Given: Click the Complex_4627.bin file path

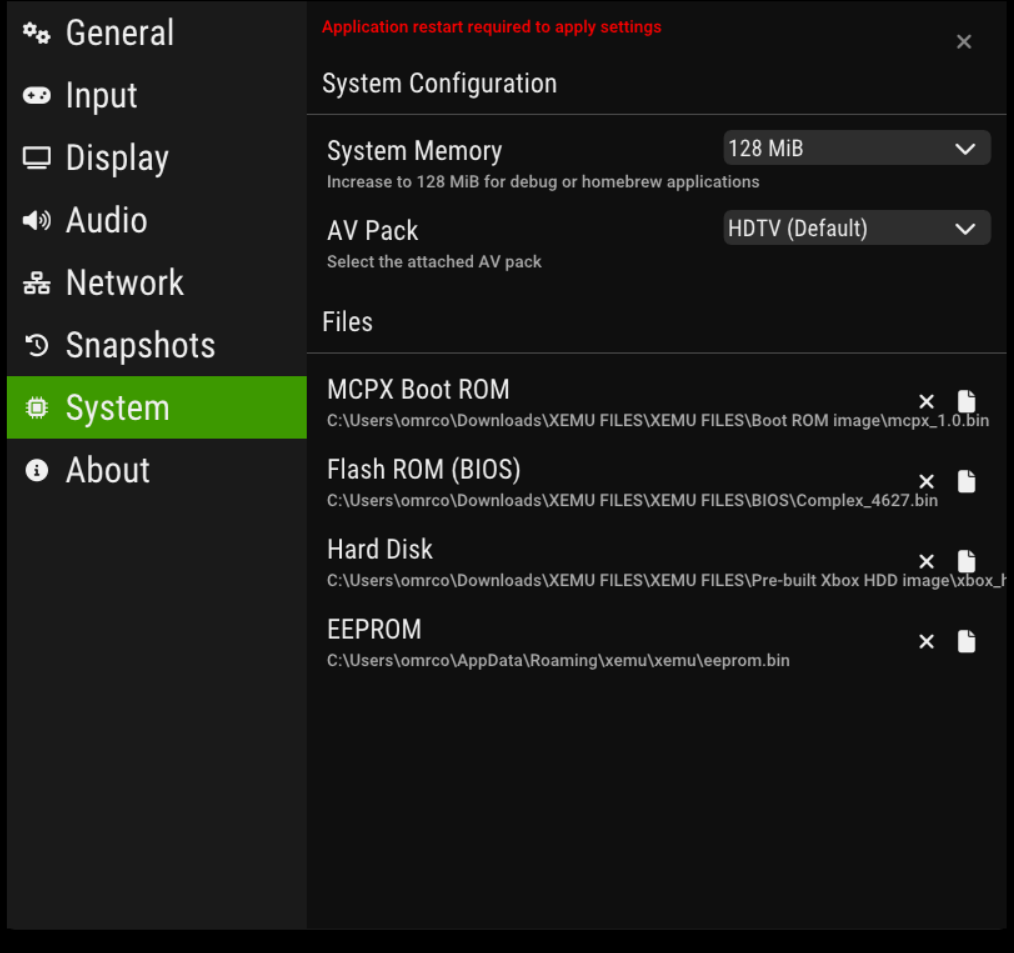Looking at the screenshot, I should [632, 501].
